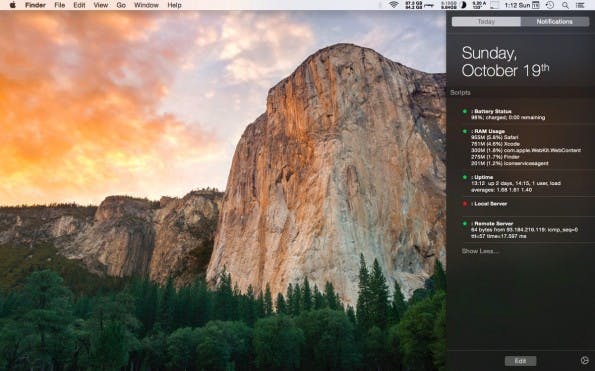The width and height of the screenshot is (595, 371).
Task: Click the calendar date icon in menu bar
Action: tap(535, 5)
